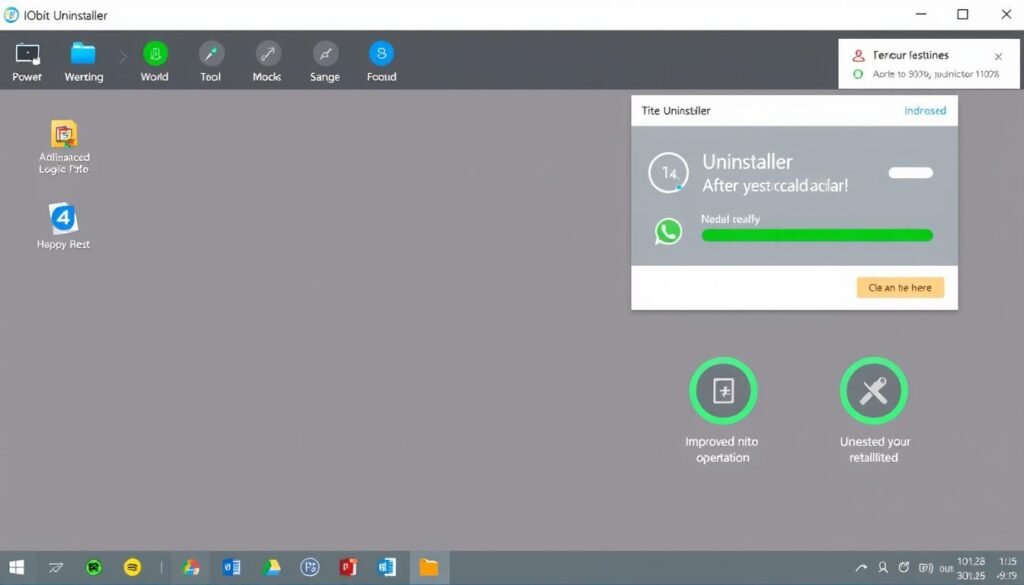Open Spotify from the taskbar
Screen dimensions: 1024x585
coord(133,567)
